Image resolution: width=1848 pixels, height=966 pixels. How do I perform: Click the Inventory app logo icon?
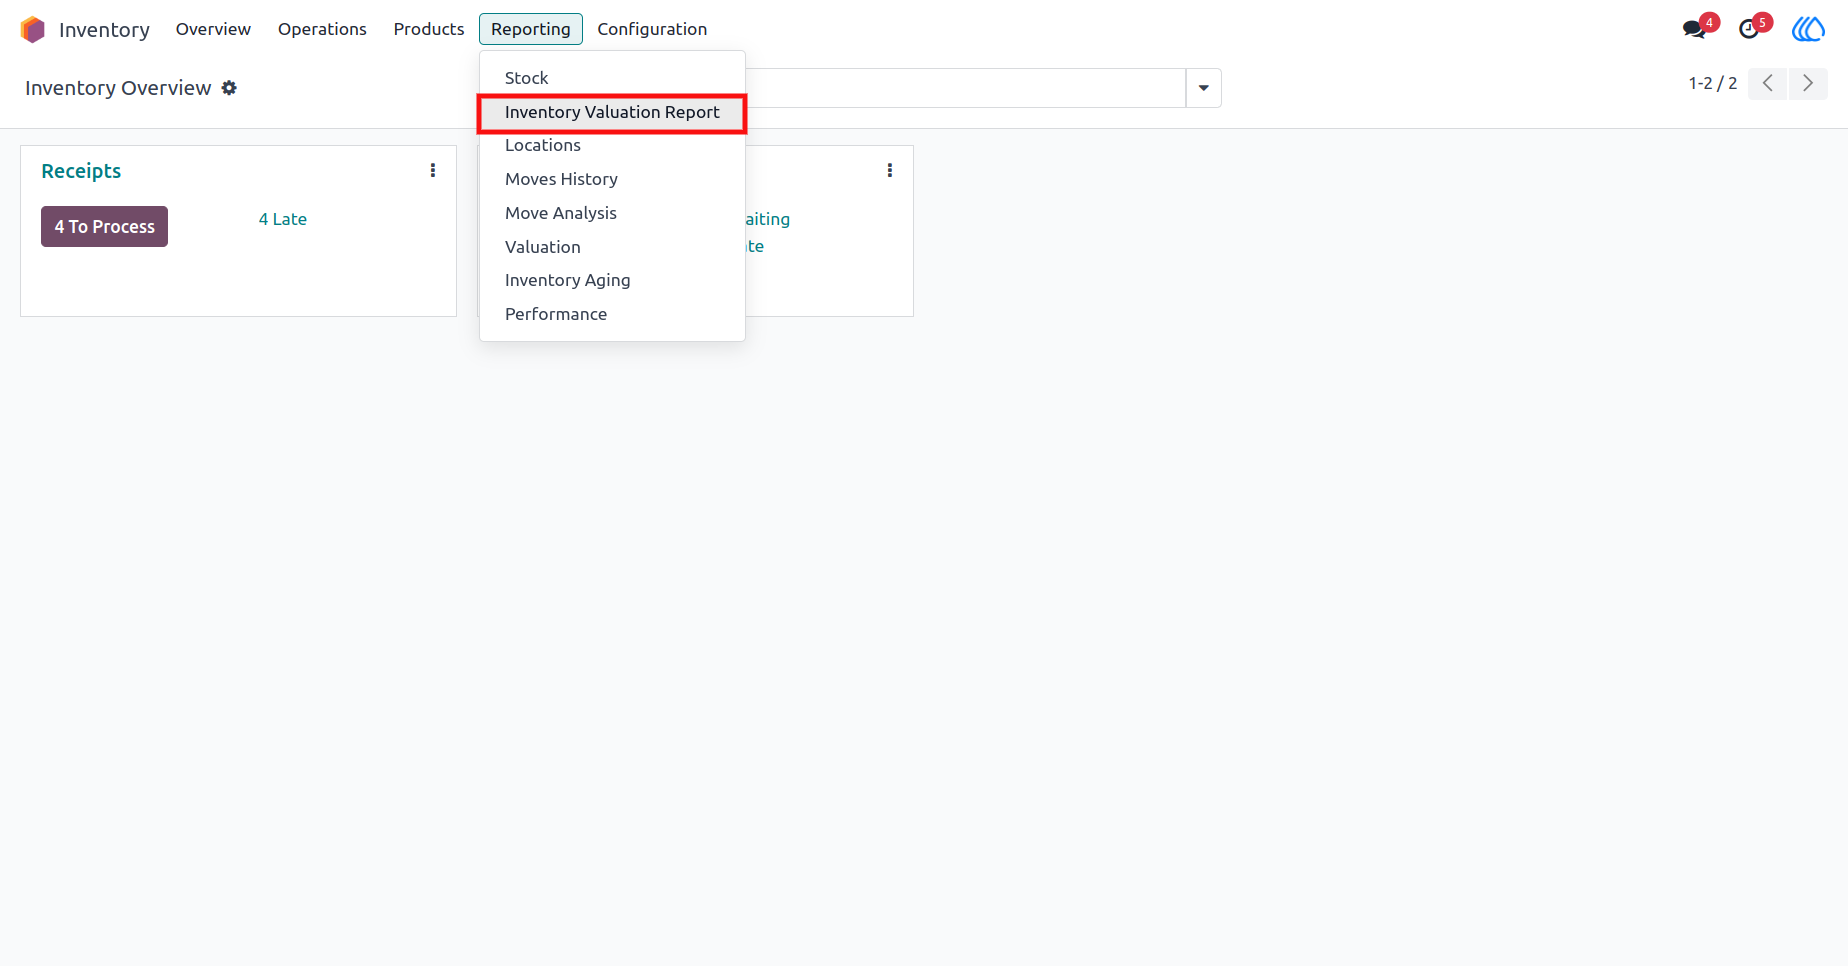tap(33, 30)
